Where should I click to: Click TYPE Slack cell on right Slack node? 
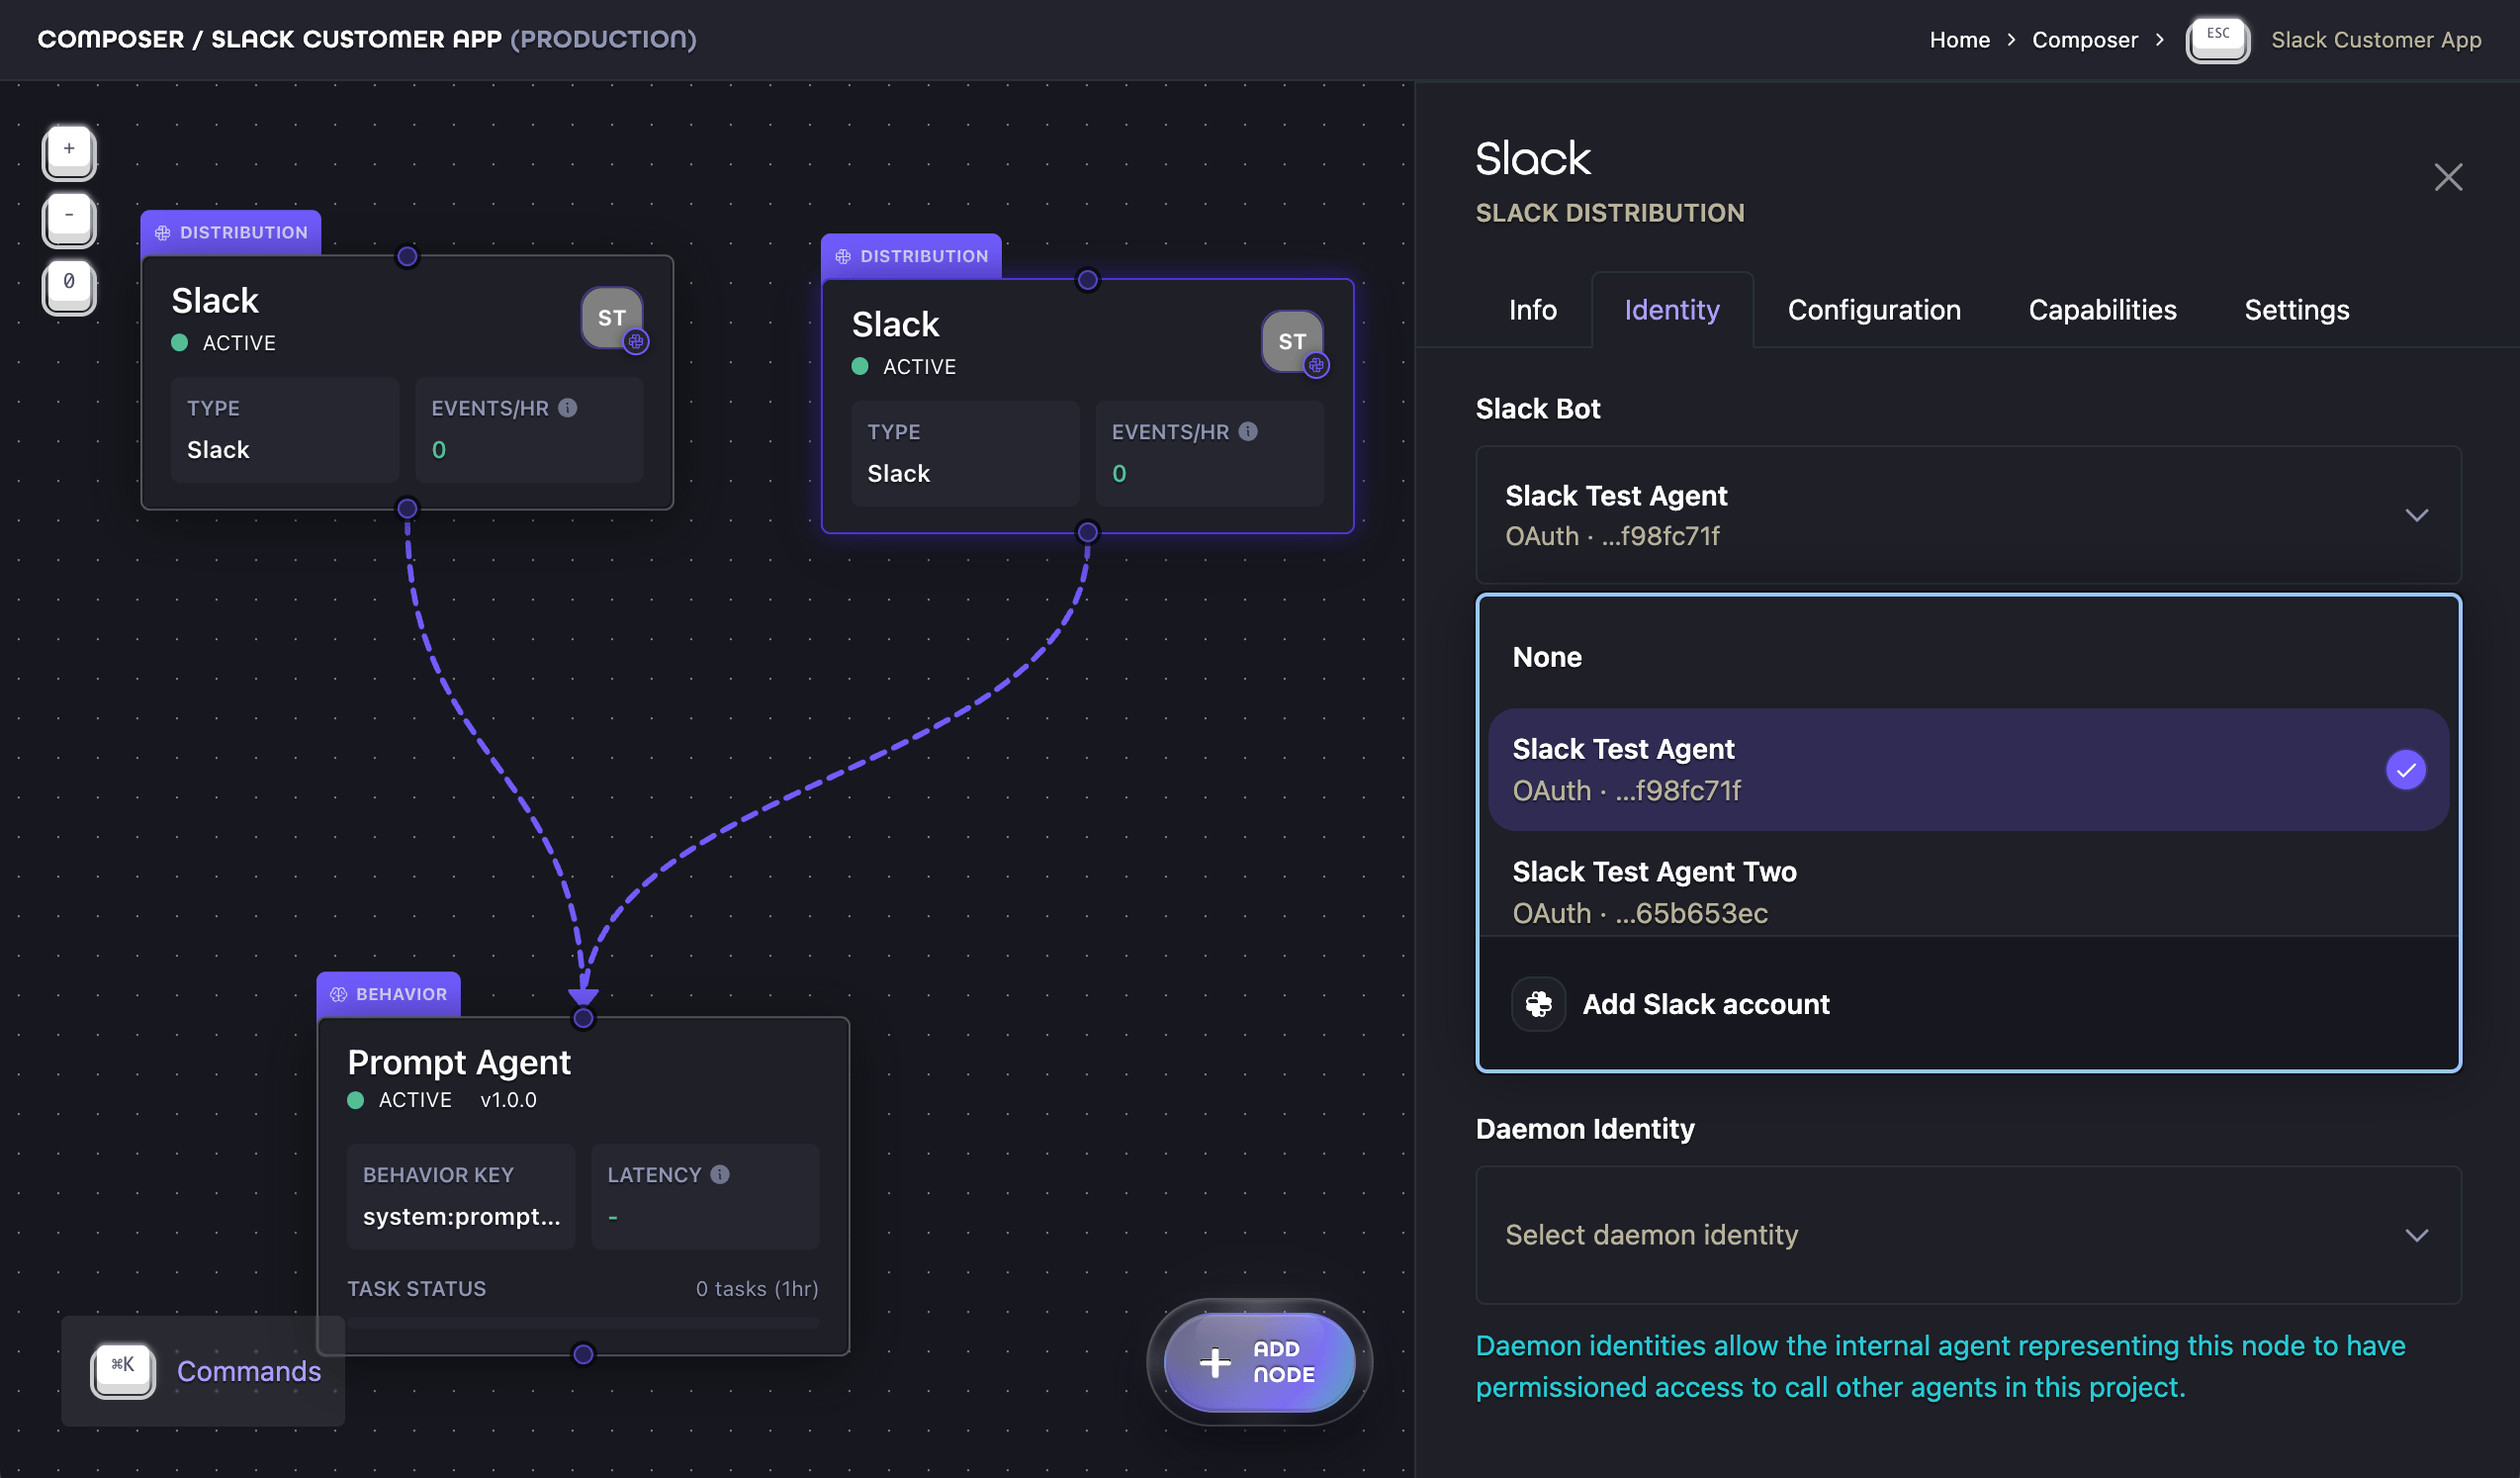965,454
